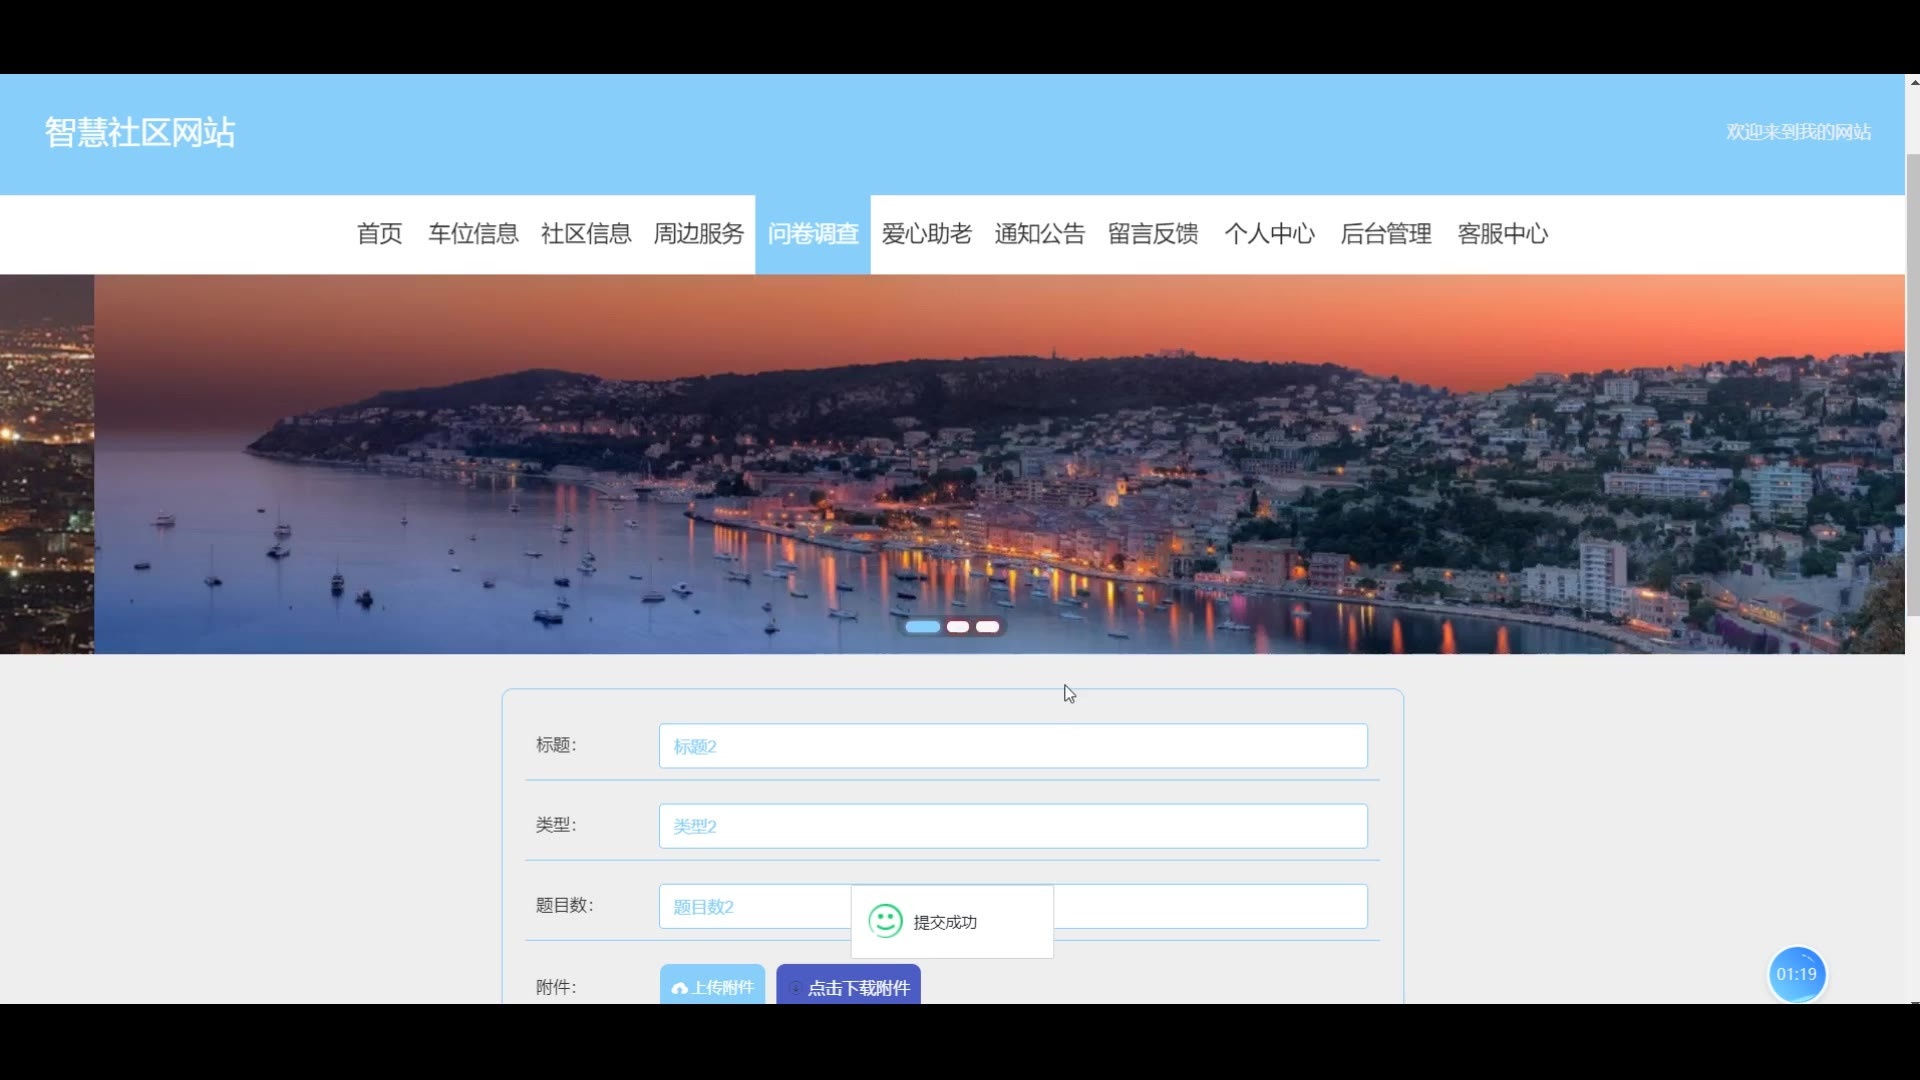Select the first carousel indicator dot

[922, 627]
